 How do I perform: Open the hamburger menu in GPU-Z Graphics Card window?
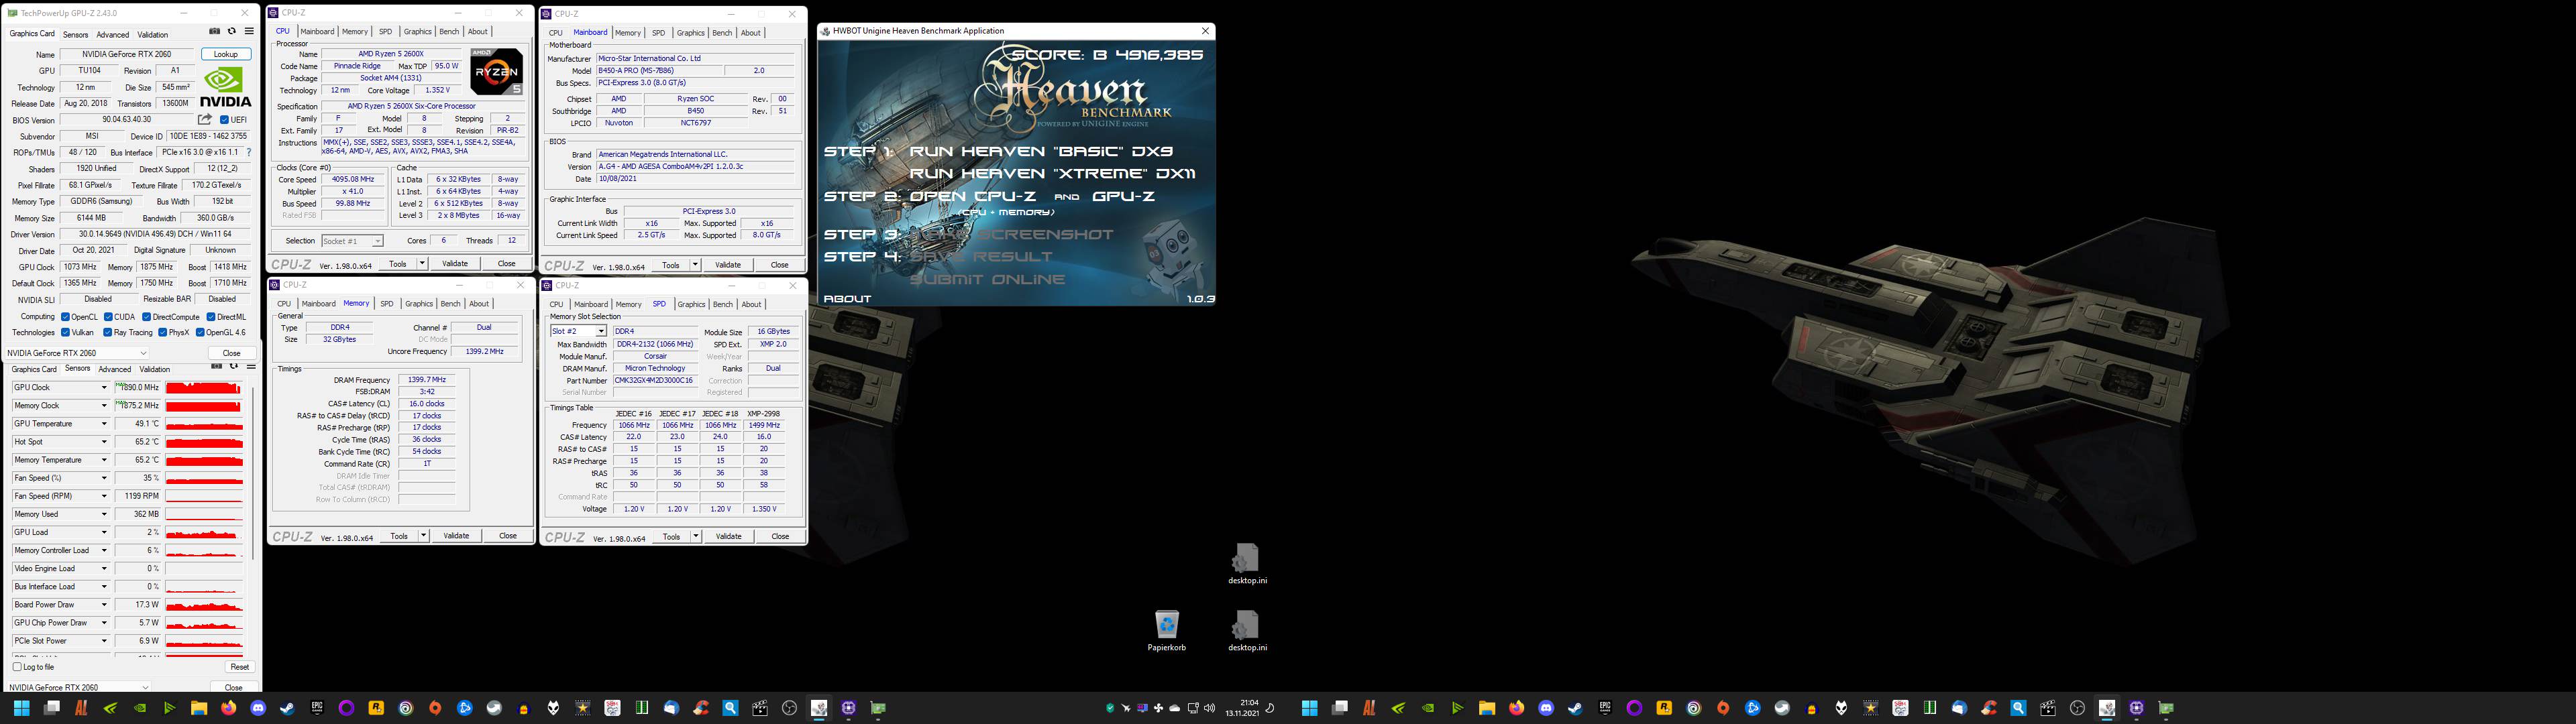click(x=249, y=32)
